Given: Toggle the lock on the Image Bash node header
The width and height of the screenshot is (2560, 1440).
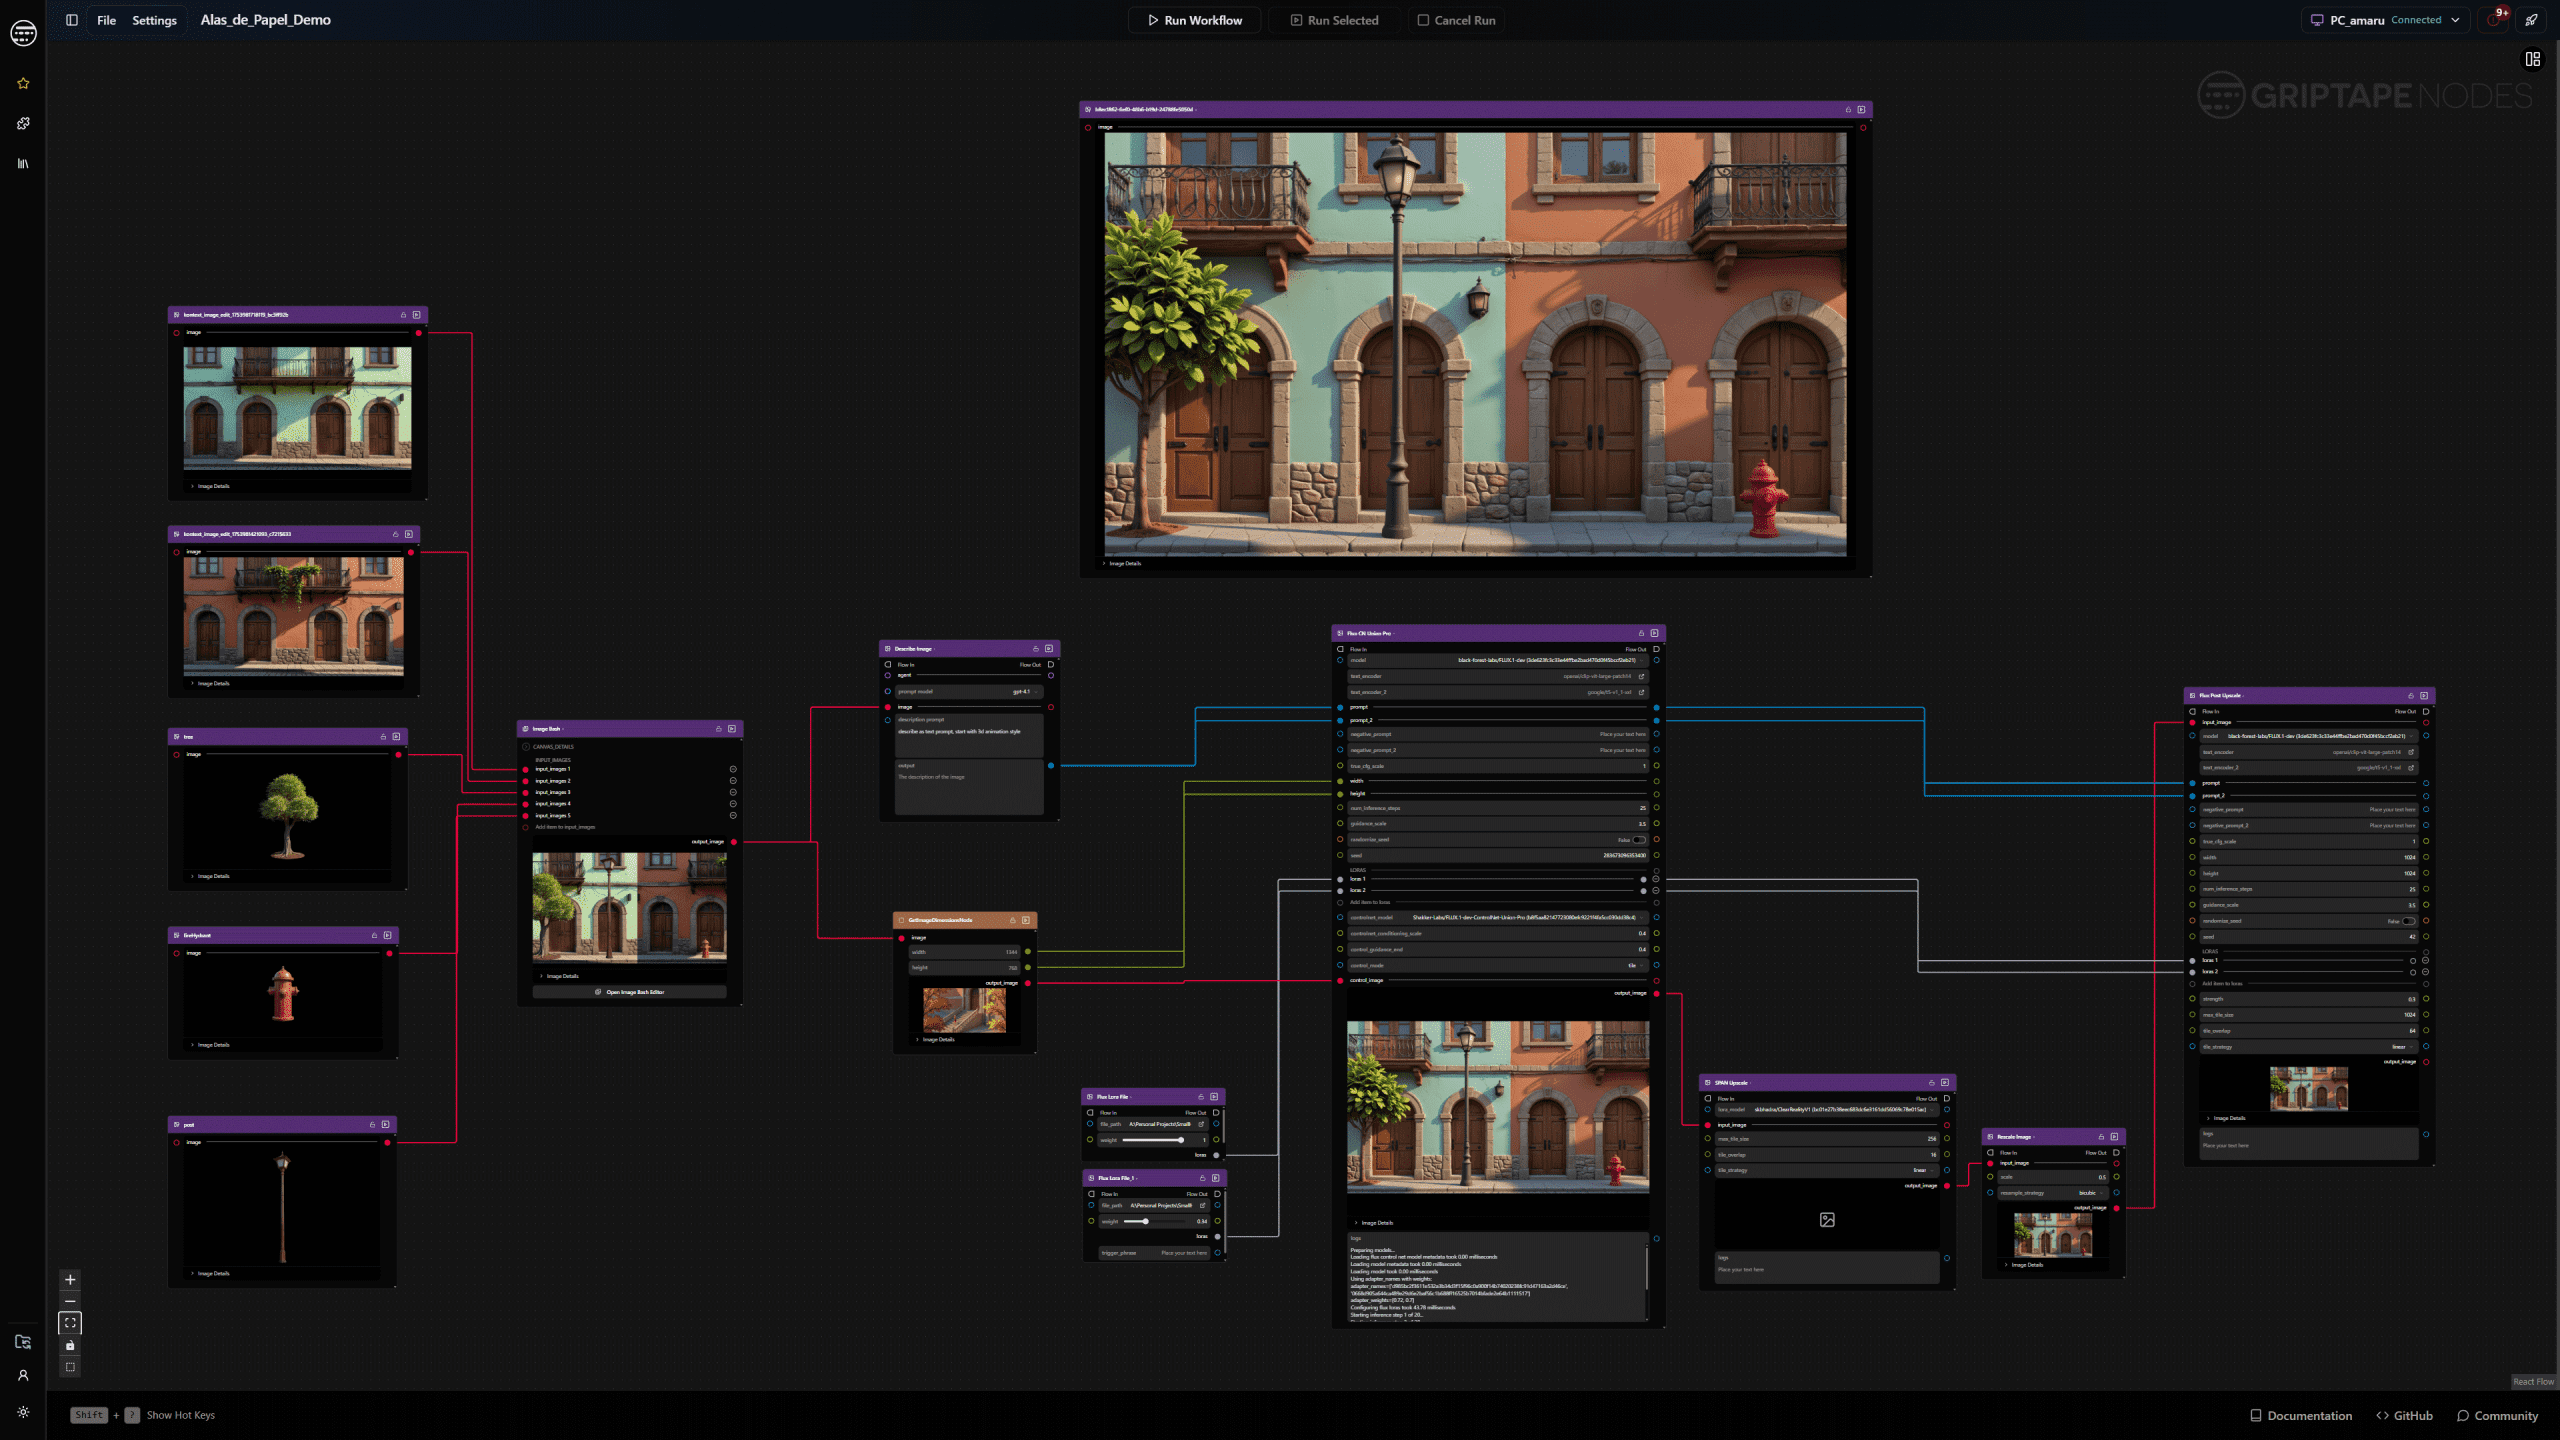Looking at the screenshot, I should coord(717,729).
